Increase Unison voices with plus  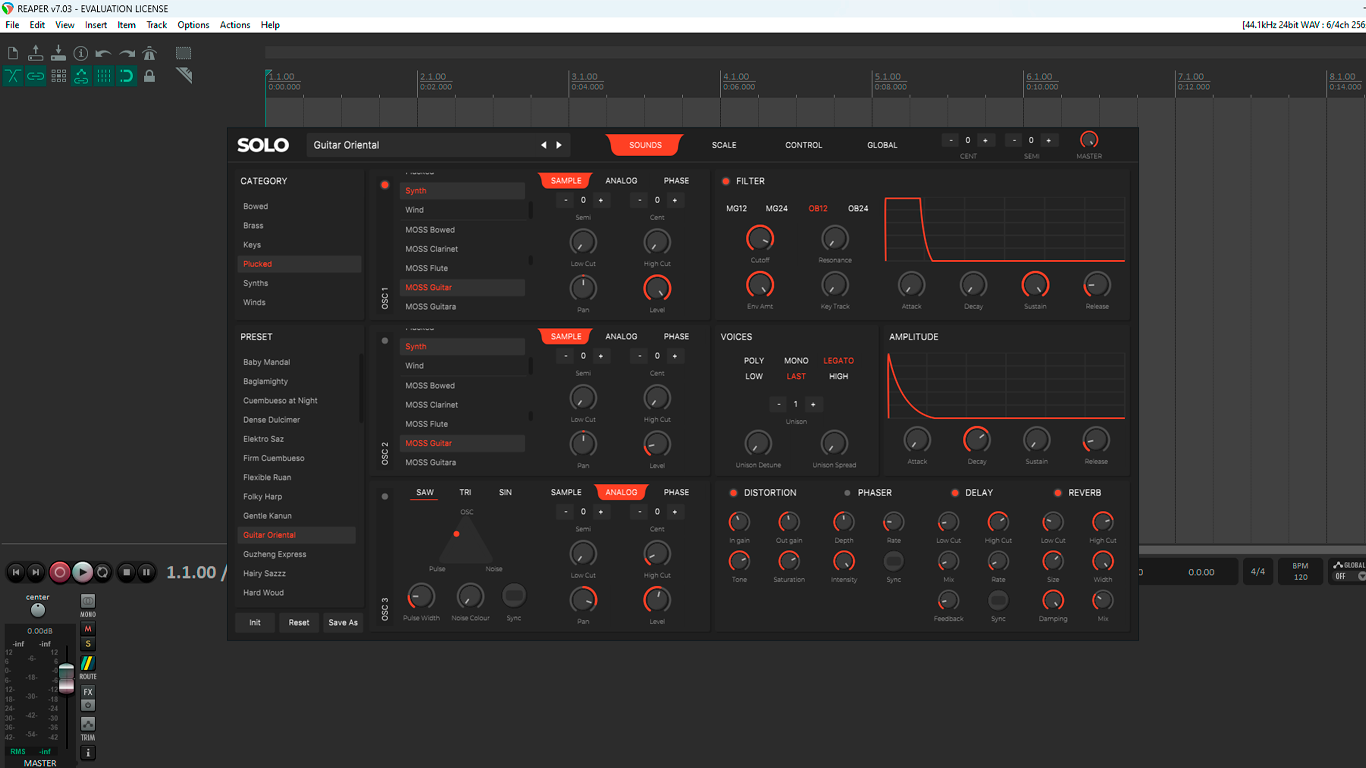[813, 404]
